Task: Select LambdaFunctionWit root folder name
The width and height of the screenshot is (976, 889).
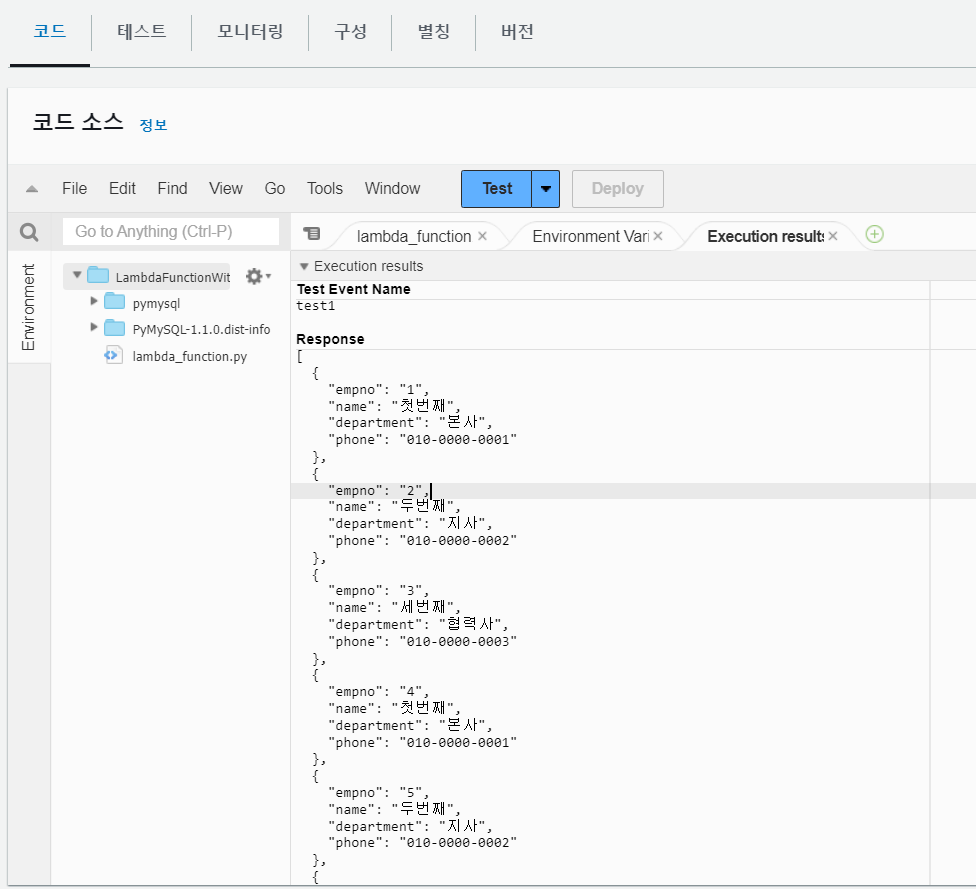Action: [x=172, y=277]
